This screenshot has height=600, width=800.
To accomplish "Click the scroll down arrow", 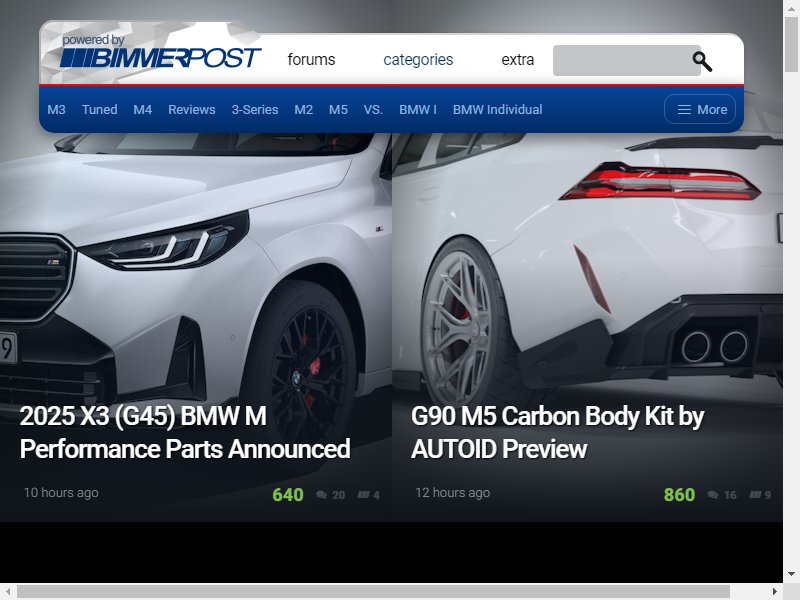I will pos(791,574).
